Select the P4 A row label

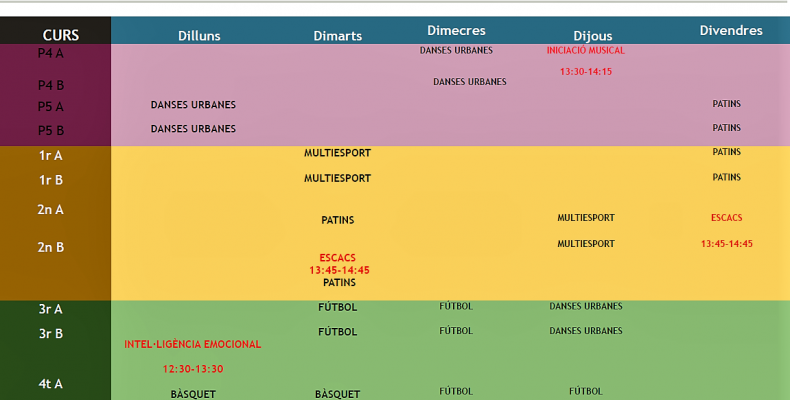50,53
